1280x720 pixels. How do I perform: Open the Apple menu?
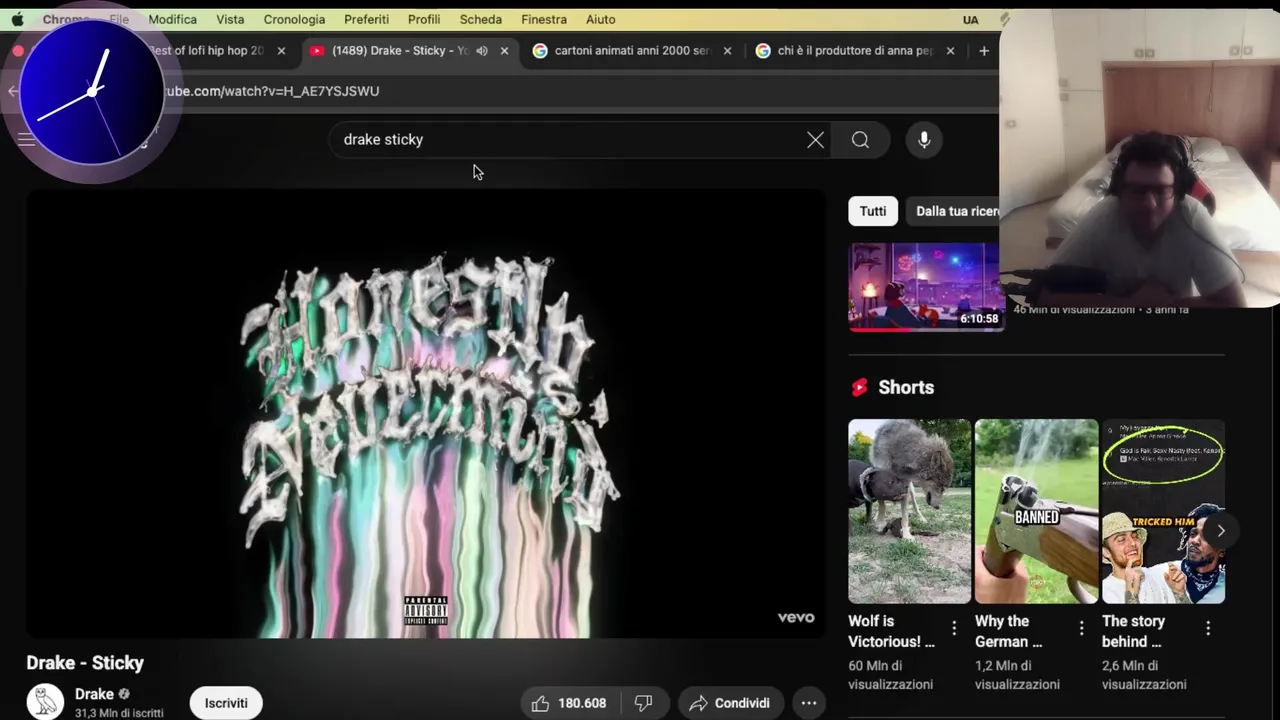click(x=17, y=19)
